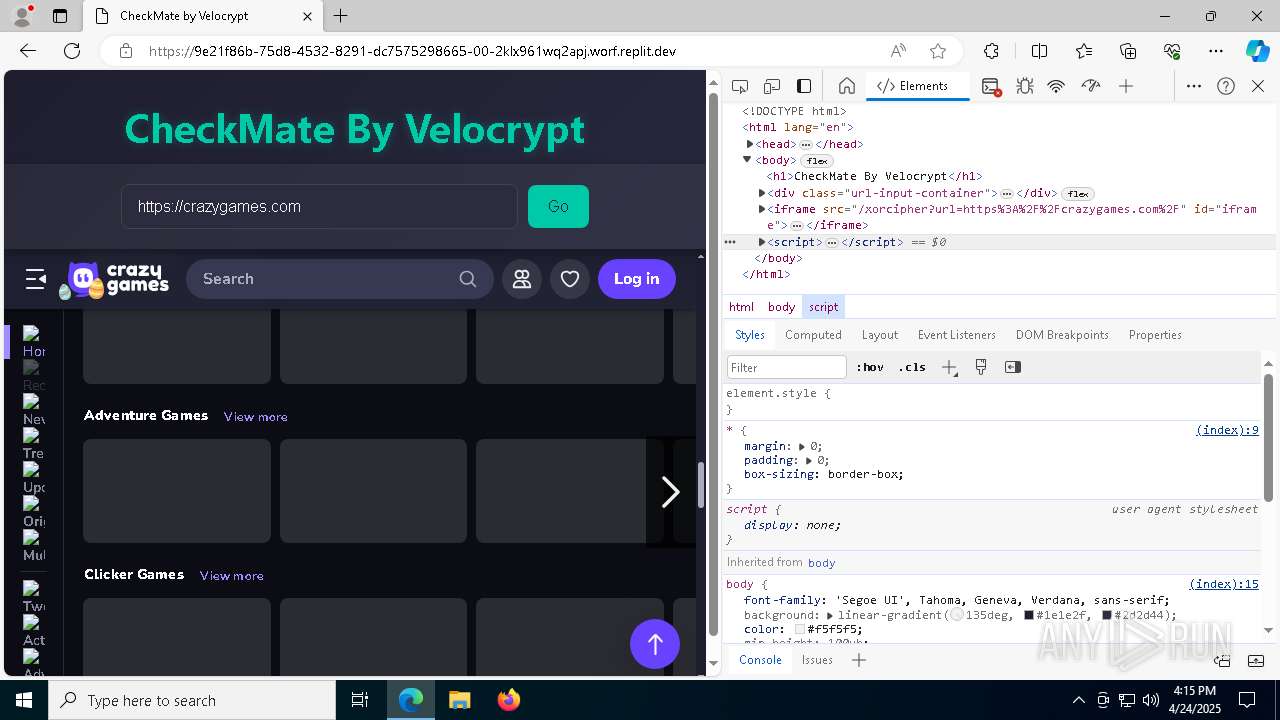Expand the head element node

point(750,144)
